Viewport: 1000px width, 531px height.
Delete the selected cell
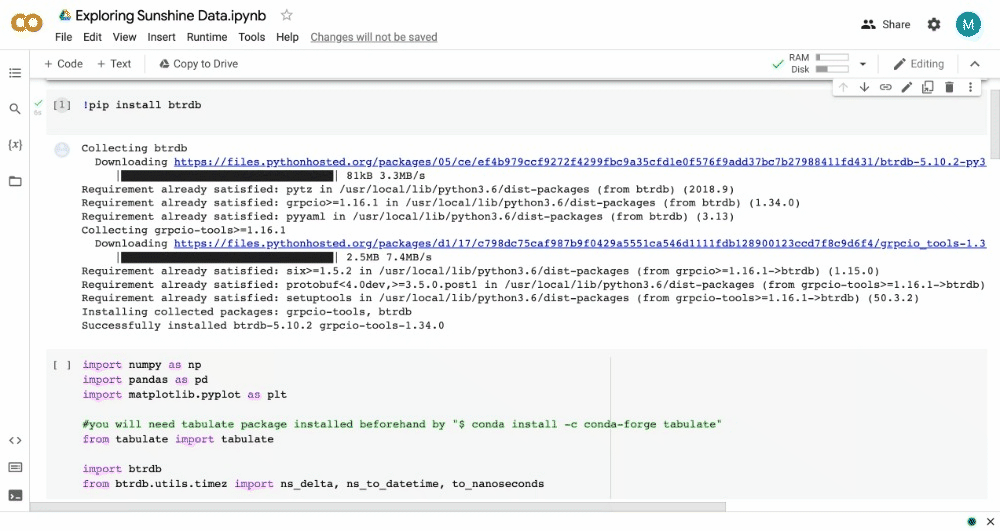tap(949, 87)
